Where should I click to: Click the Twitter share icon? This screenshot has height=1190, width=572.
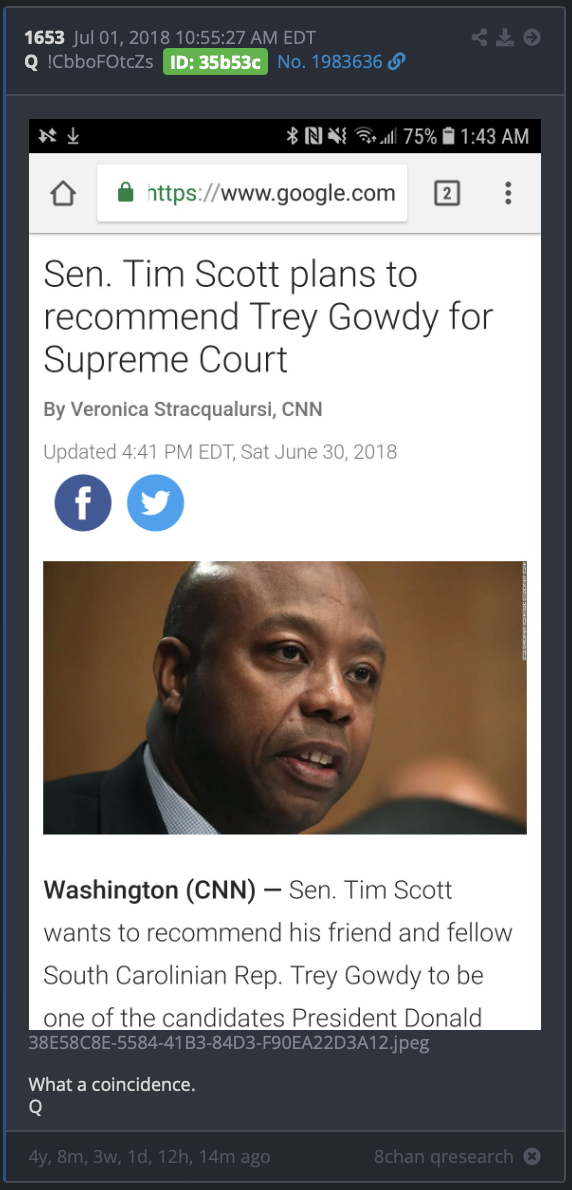pyautogui.click(x=155, y=502)
